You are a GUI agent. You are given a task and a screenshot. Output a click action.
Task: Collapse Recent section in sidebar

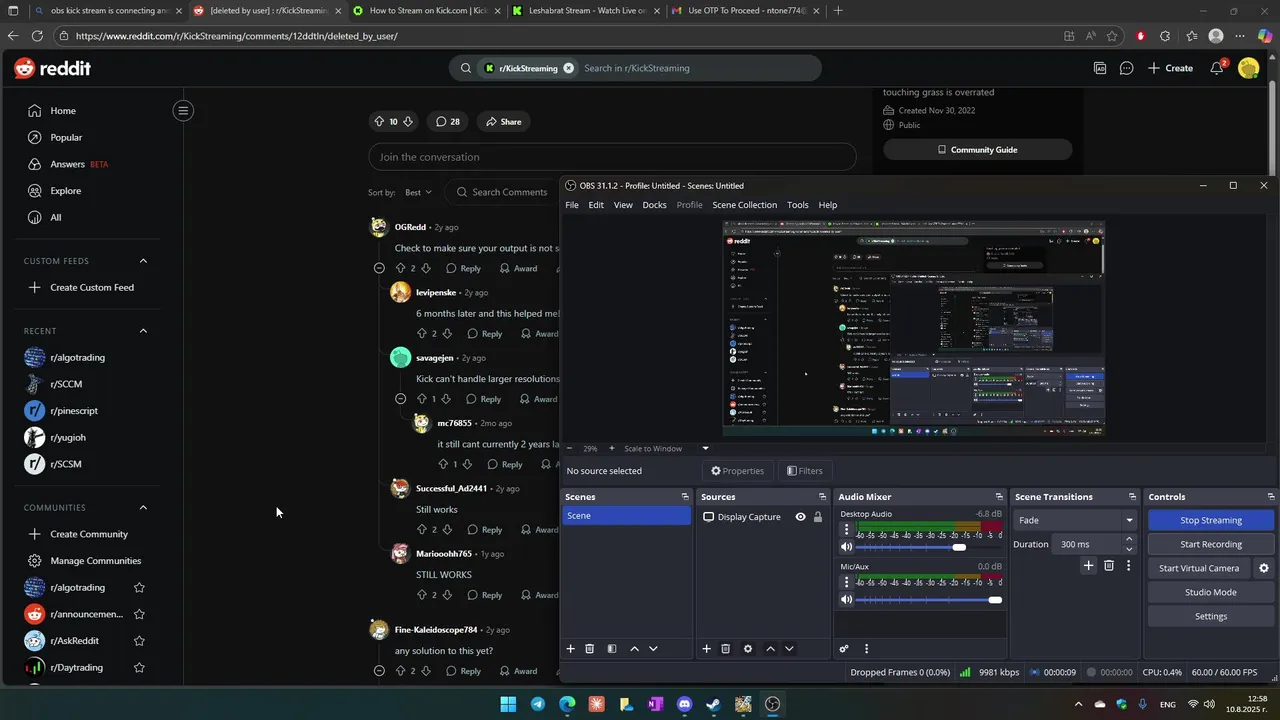[x=143, y=331]
